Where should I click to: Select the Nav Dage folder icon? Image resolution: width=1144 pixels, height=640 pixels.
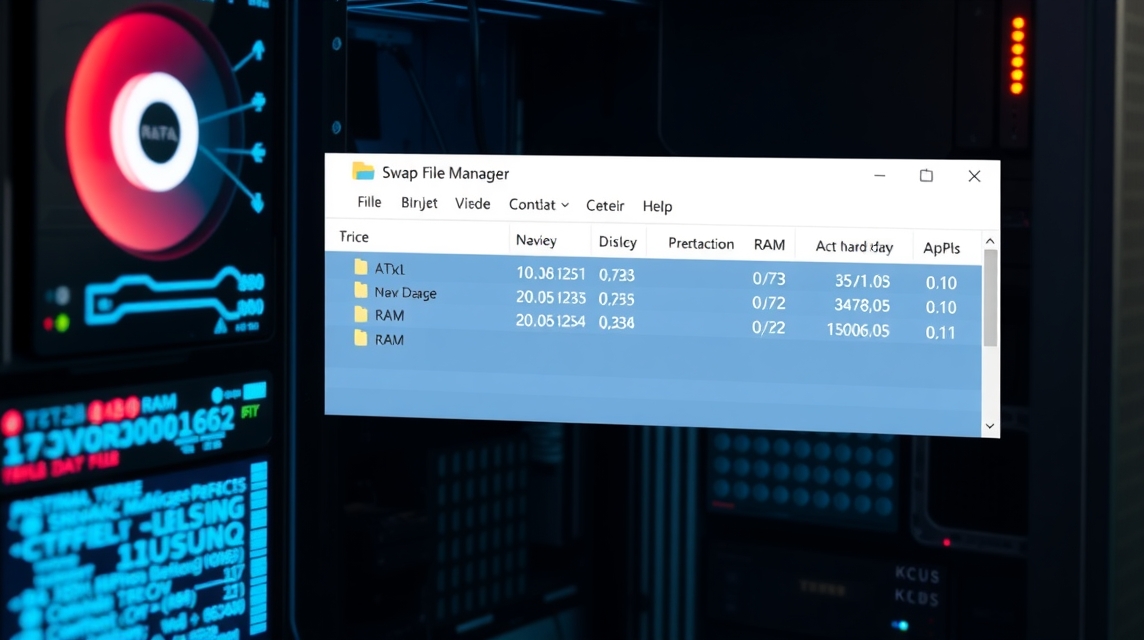coord(361,291)
